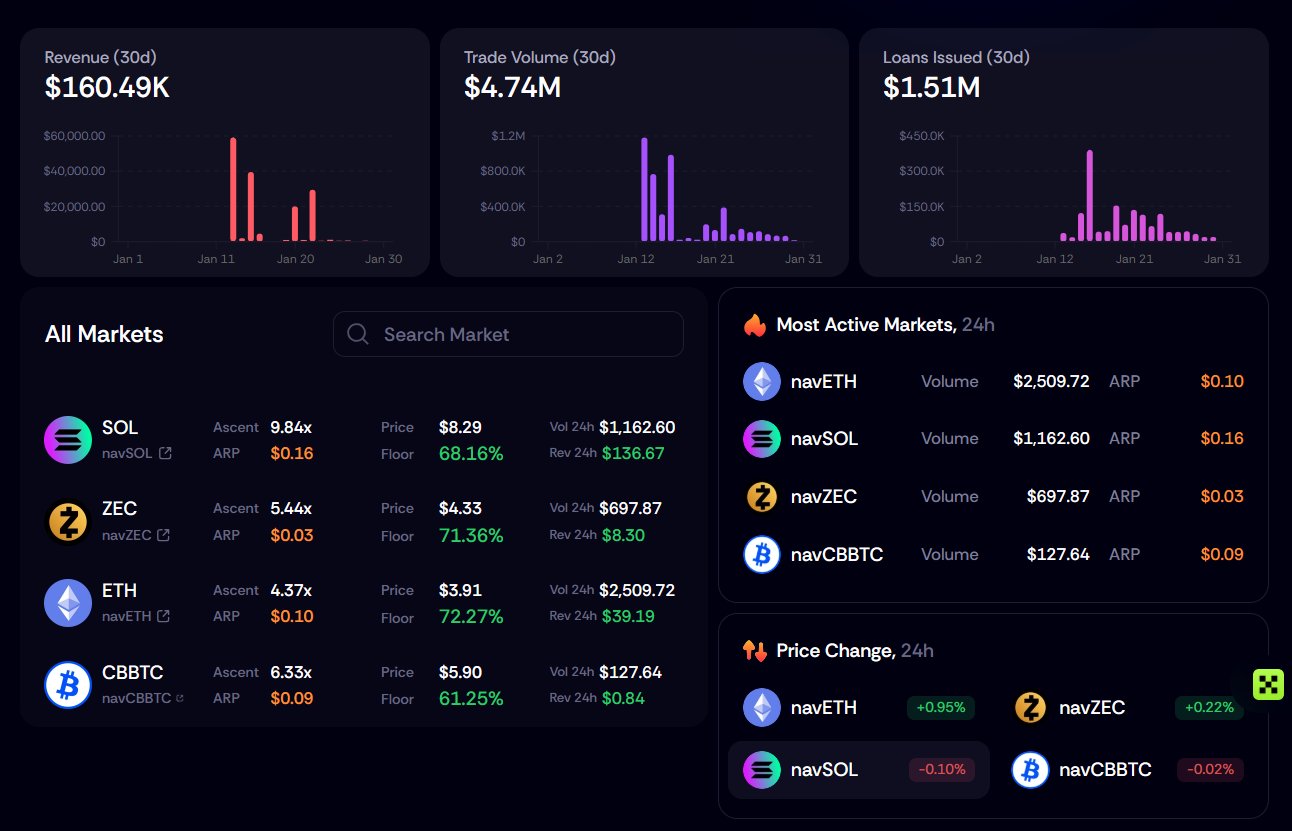Click the ZEC coin icon in All Markets

[x=68, y=521]
